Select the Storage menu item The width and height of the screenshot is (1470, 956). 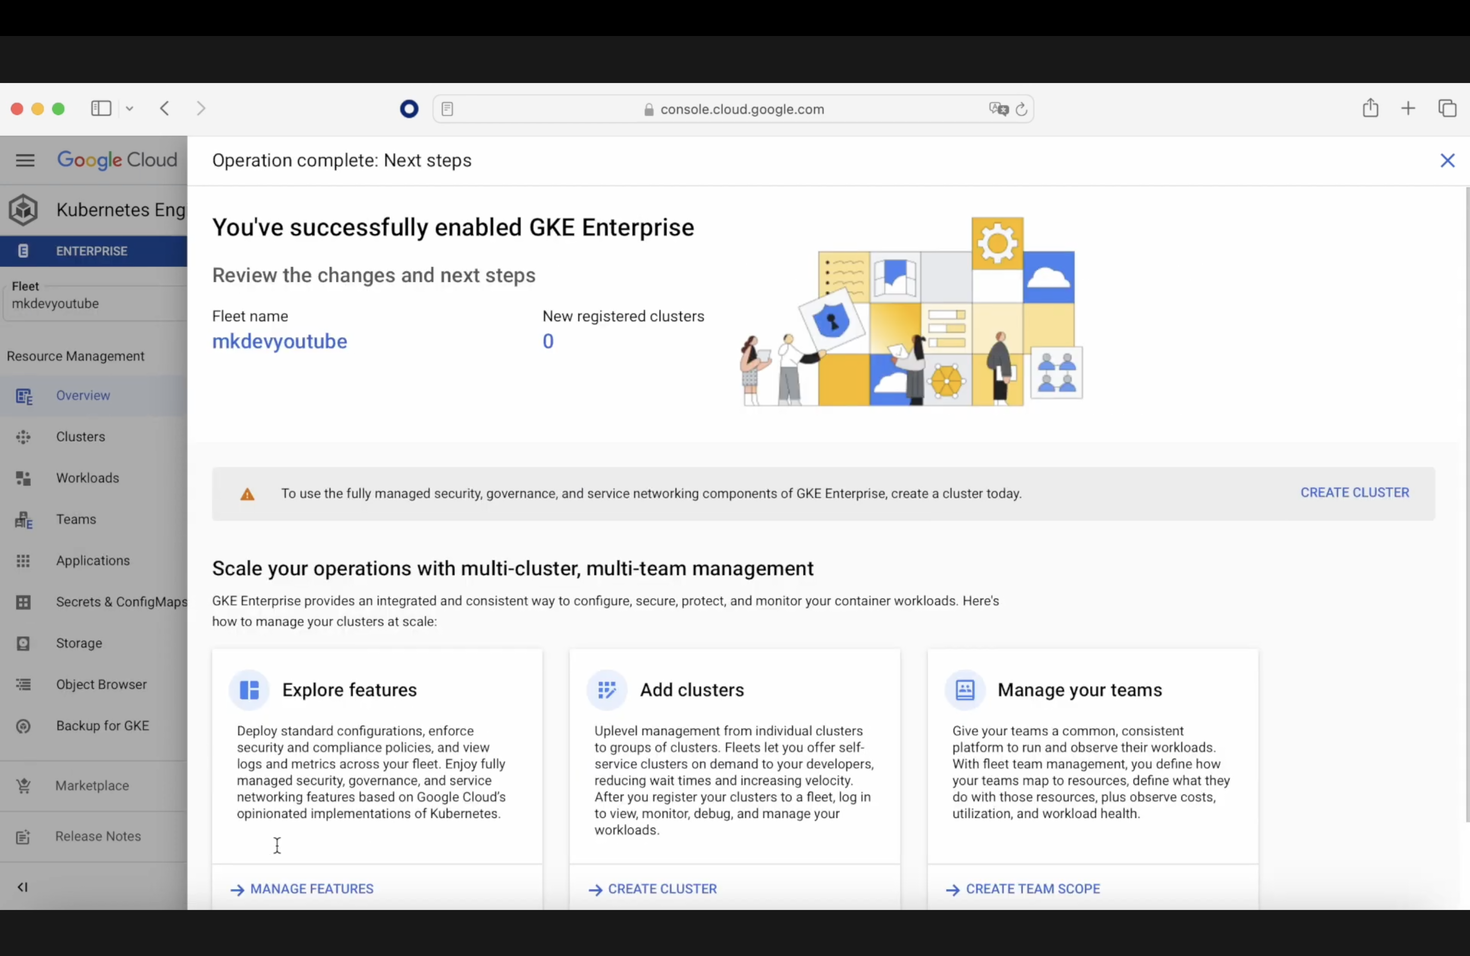[x=94, y=643]
